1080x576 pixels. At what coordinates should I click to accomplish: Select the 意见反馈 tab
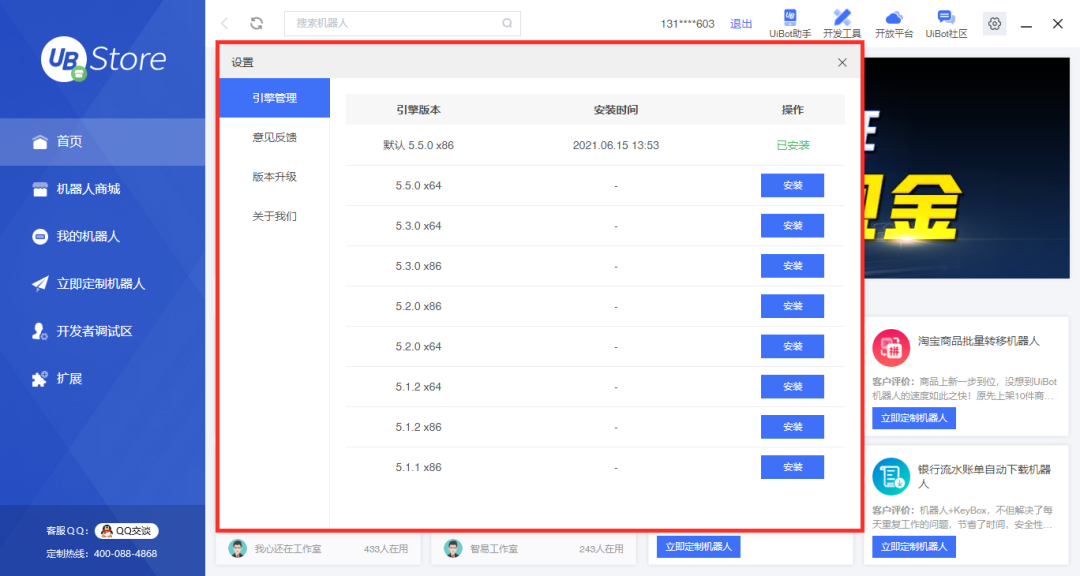[x=274, y=137]
